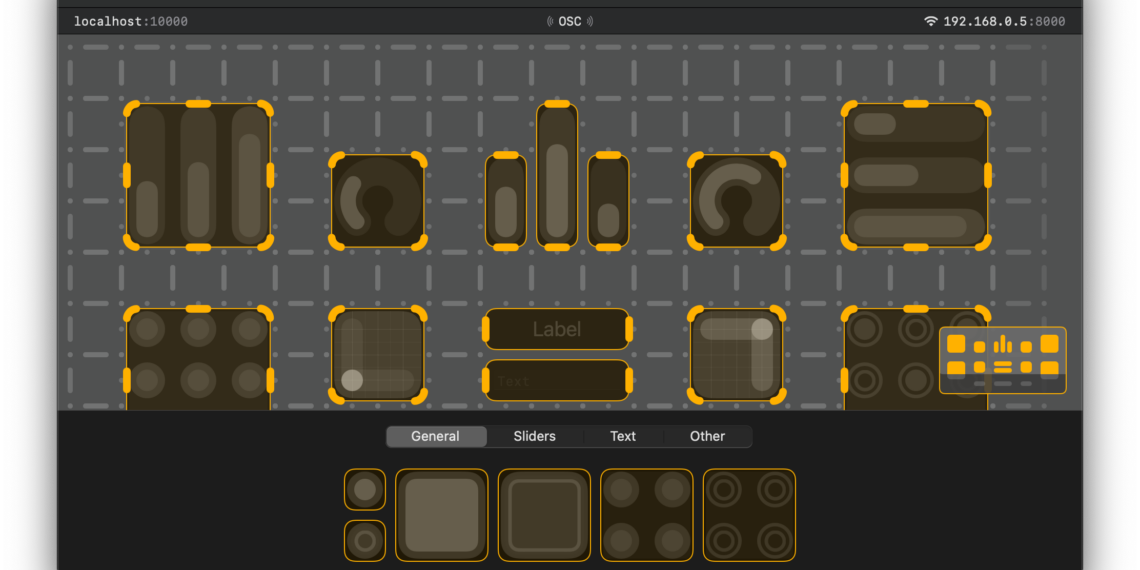Select the XY pad with bottom-left puck

tap(377, 355)
